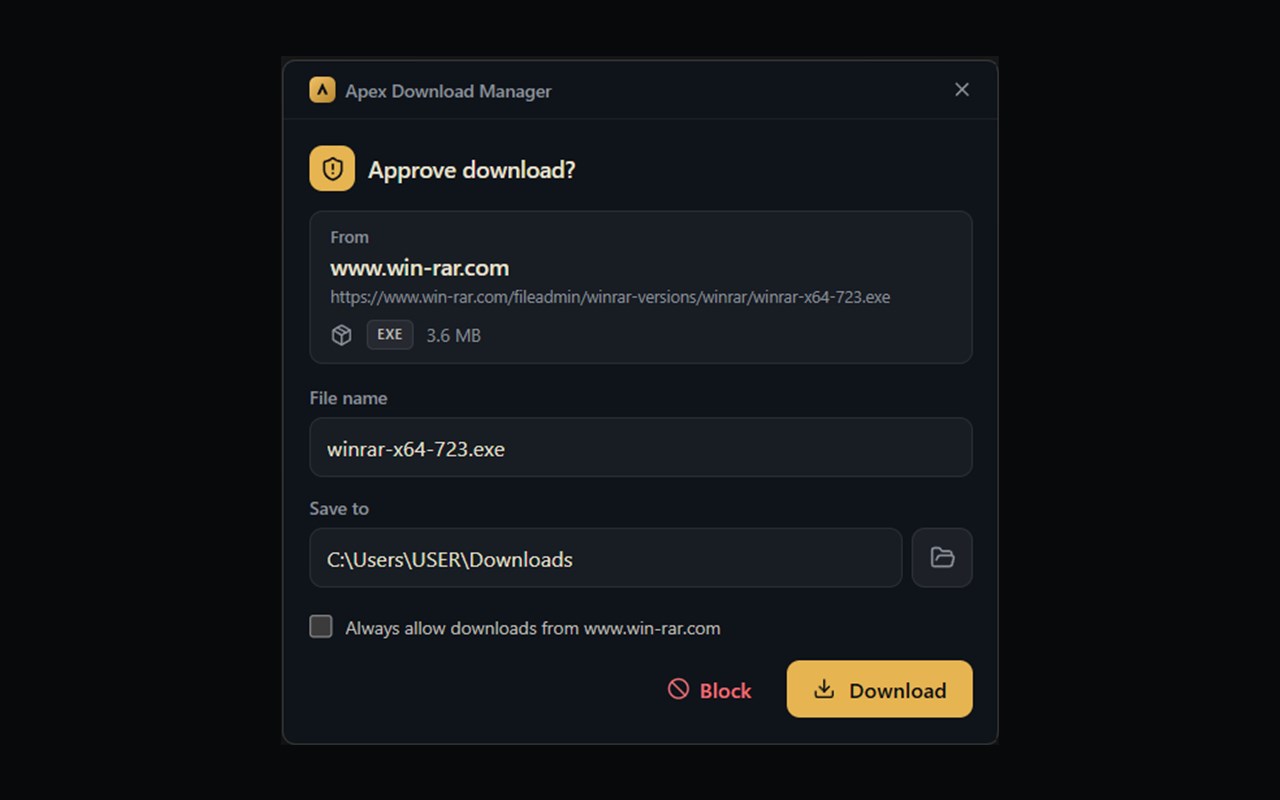1280x800 pixels.
Task: Click the yellow shield warning icon
Action: coord(332,169)
